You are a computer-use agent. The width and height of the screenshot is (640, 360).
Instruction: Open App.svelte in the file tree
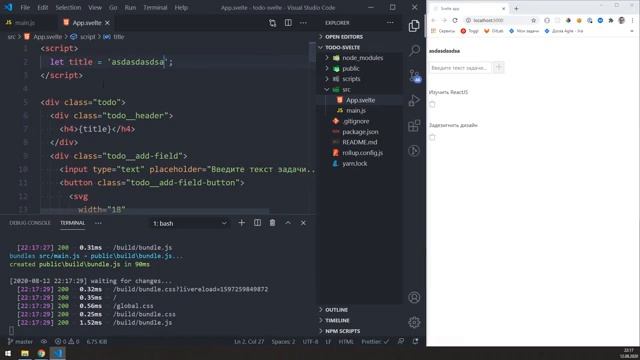coord(361,100)
